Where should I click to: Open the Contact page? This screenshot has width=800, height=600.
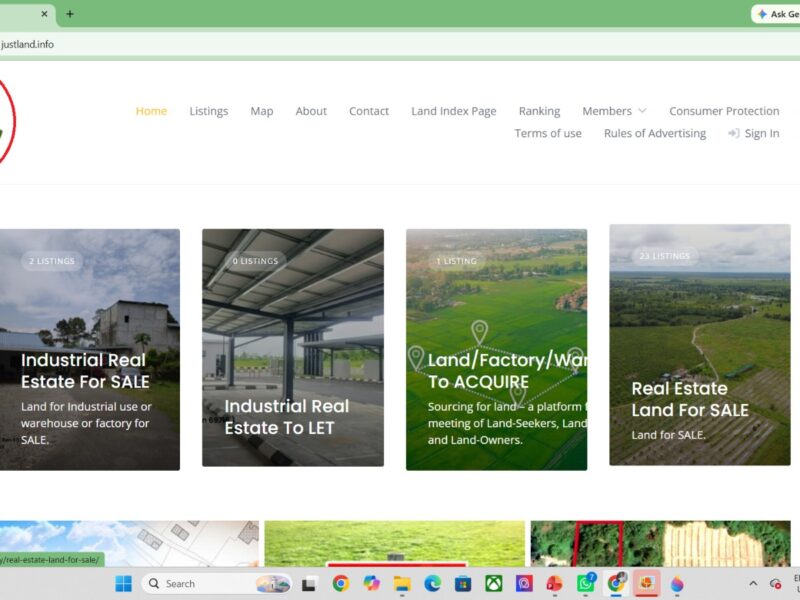369,111
